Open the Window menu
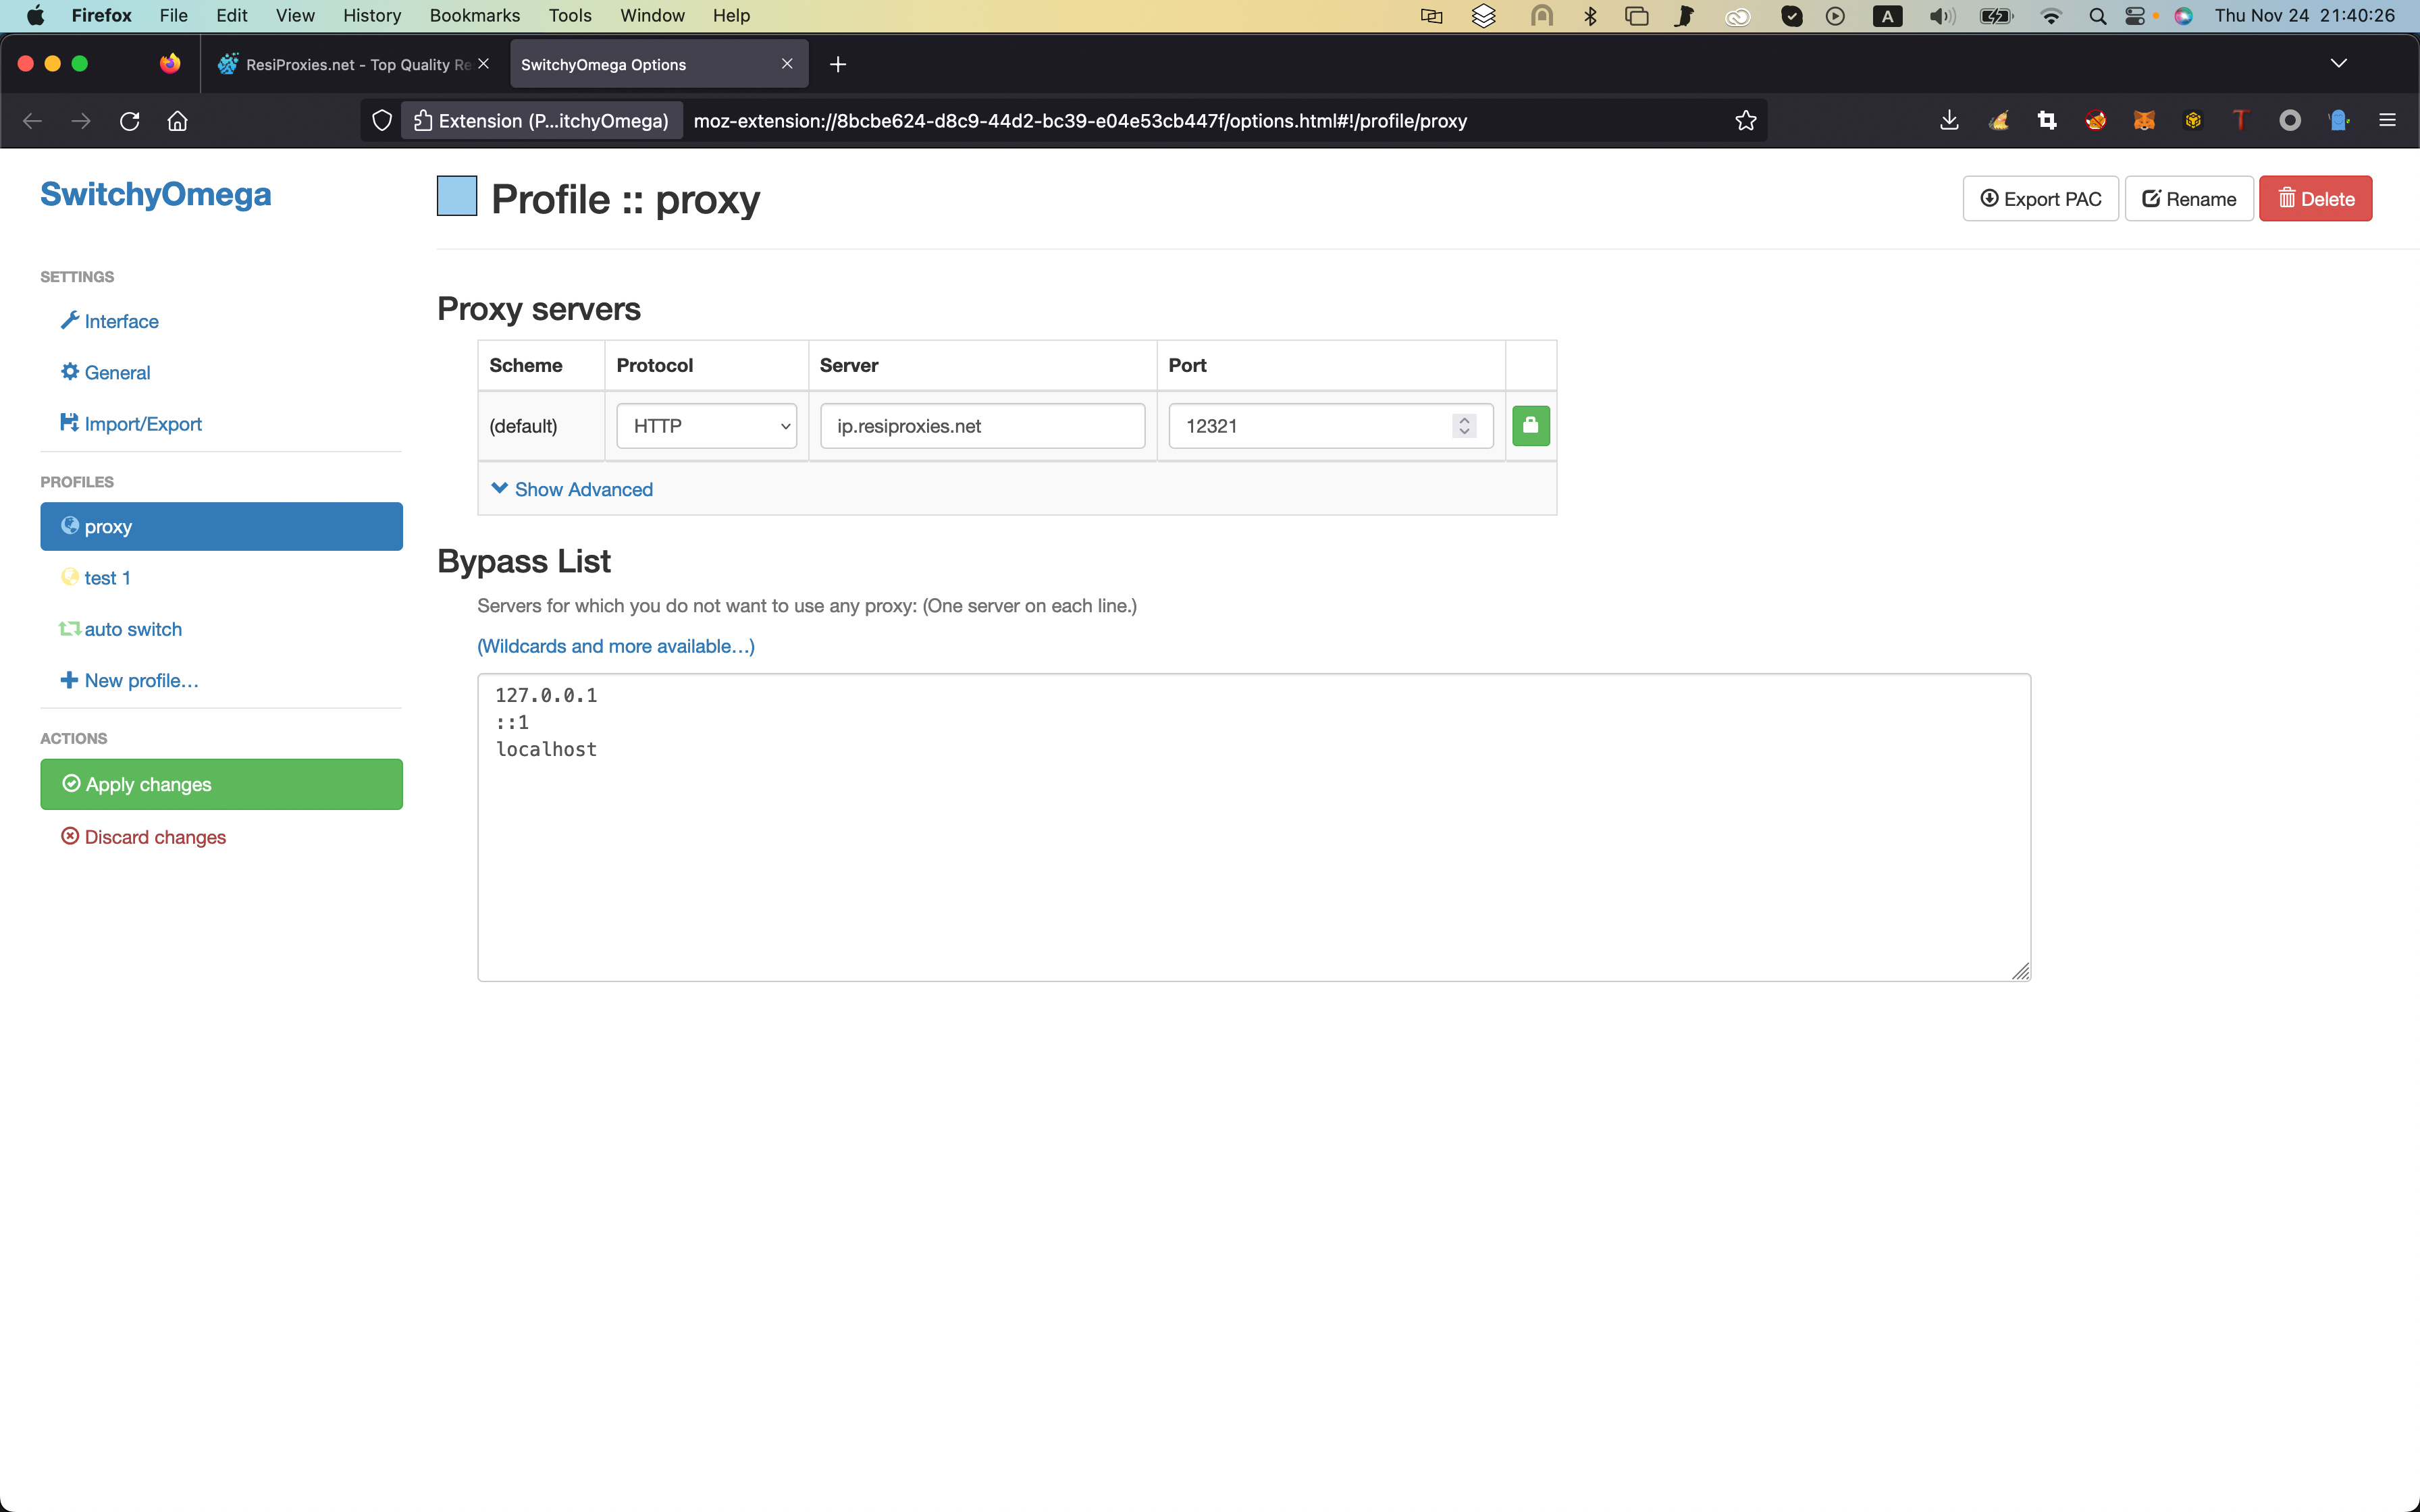 click(x=652, y=15)
